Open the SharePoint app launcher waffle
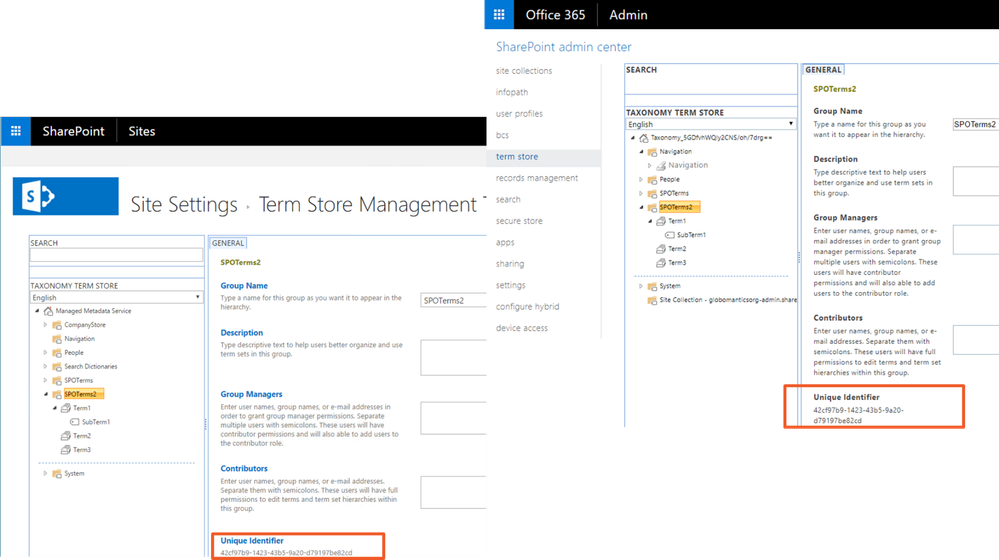Screen dimensions: 999x560 coord(16,131)
